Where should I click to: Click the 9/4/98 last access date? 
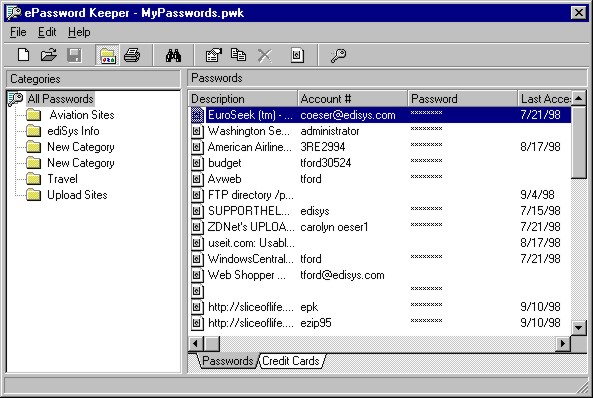[x=537, y=195]
